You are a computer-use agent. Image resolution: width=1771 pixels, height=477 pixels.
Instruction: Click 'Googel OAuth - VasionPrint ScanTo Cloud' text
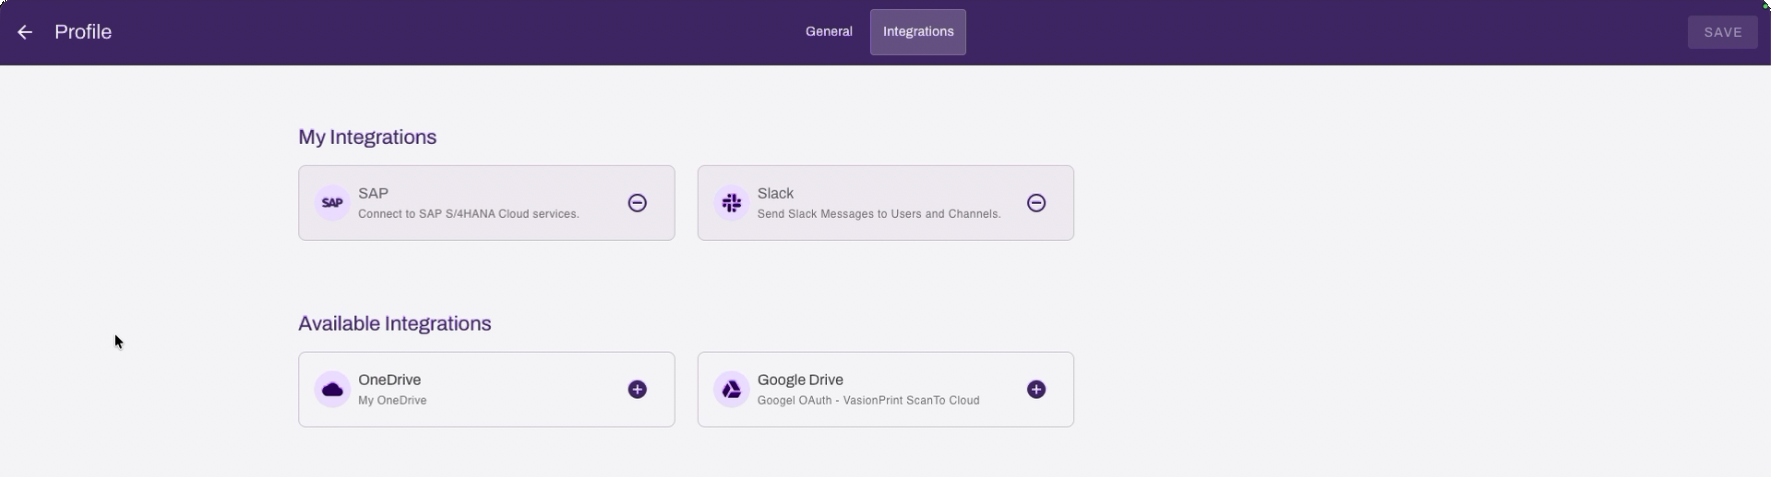click(868, 401)
